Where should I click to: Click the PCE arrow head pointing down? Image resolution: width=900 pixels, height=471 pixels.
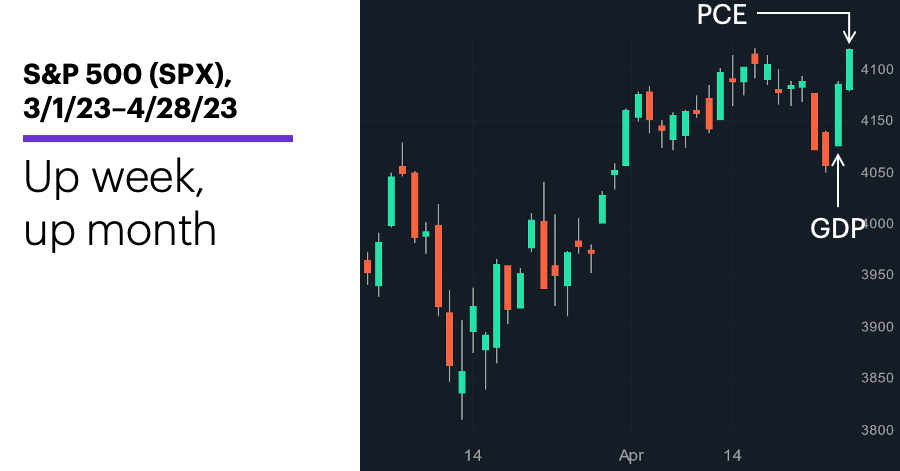click(849, 37)
